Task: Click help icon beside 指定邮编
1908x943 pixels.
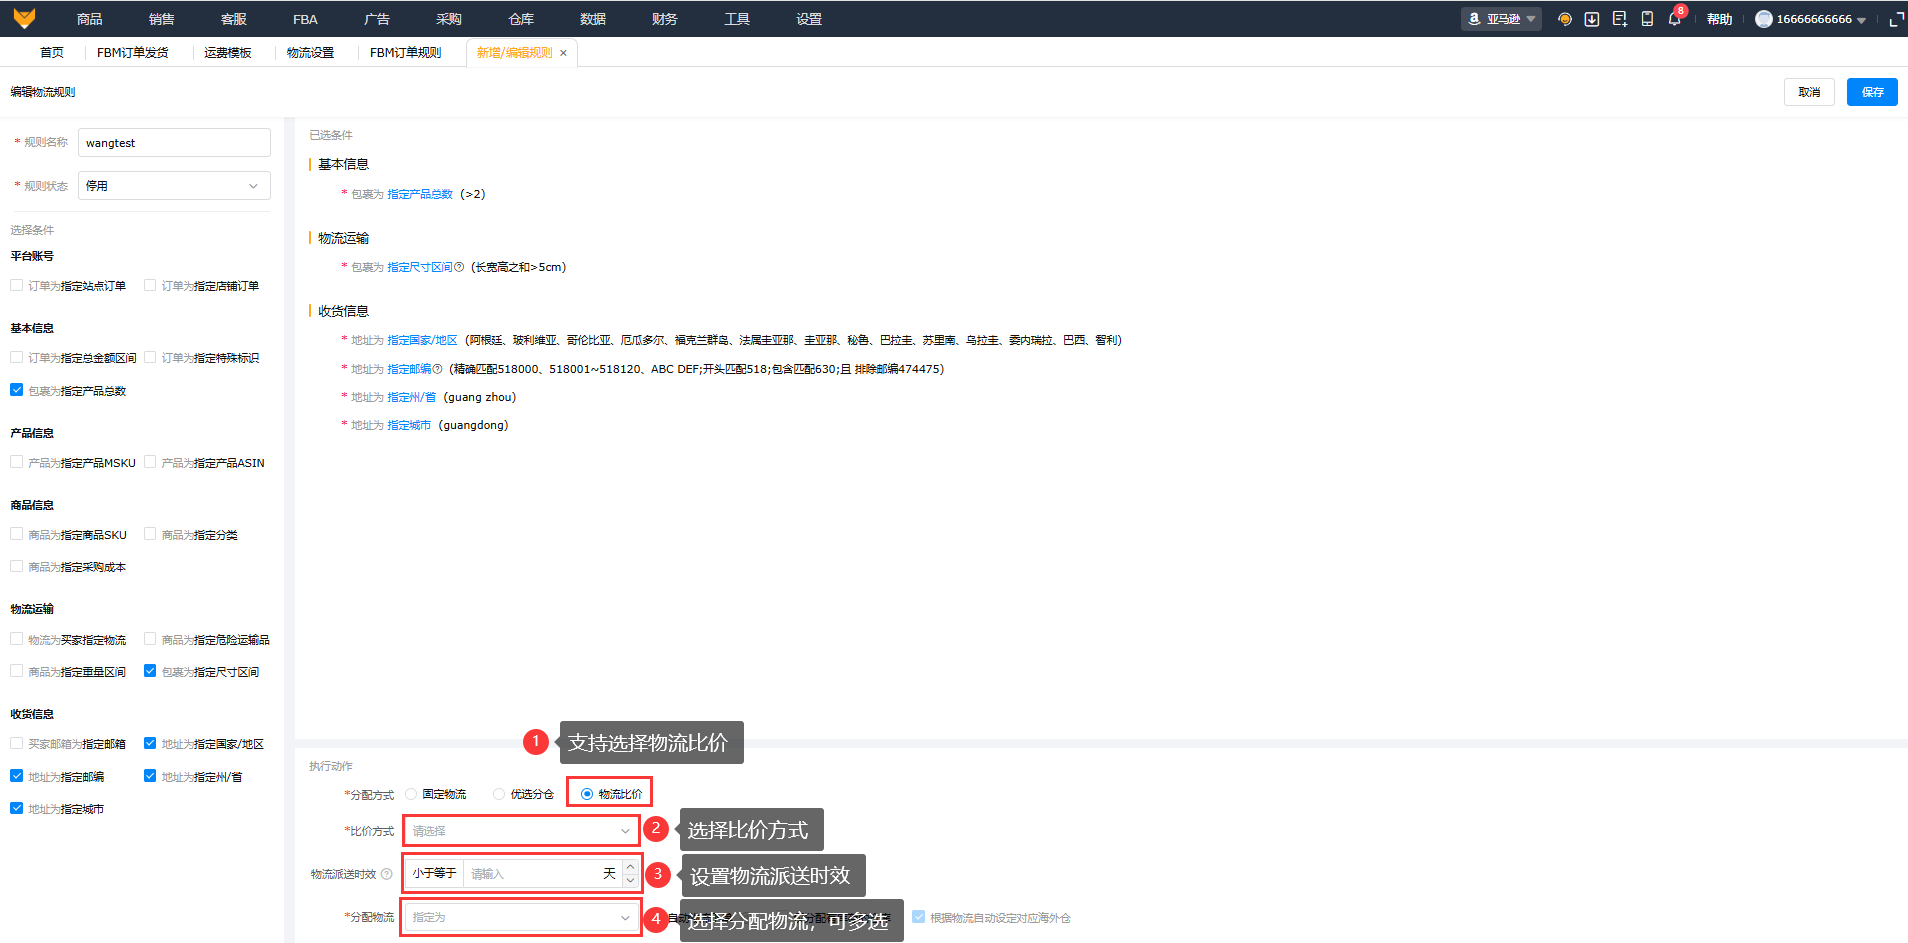Action: click(x=437, y=369)
